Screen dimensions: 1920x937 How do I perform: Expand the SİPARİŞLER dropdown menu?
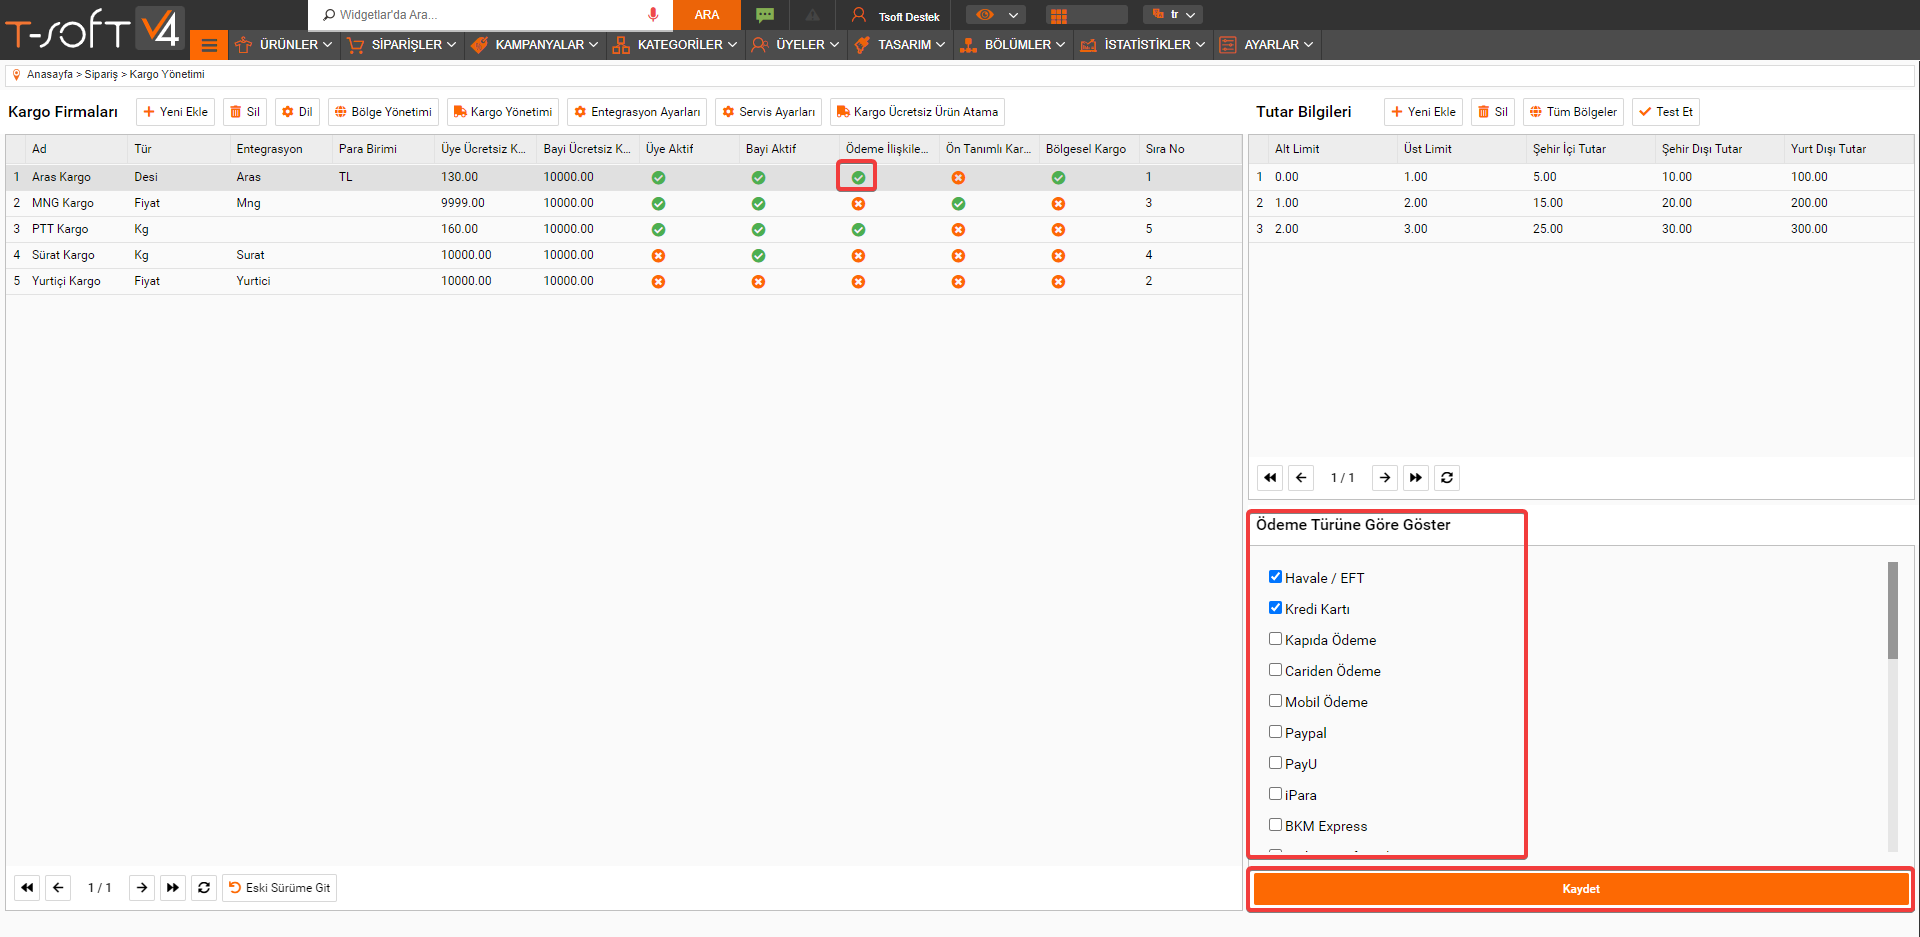coord(401,45)
